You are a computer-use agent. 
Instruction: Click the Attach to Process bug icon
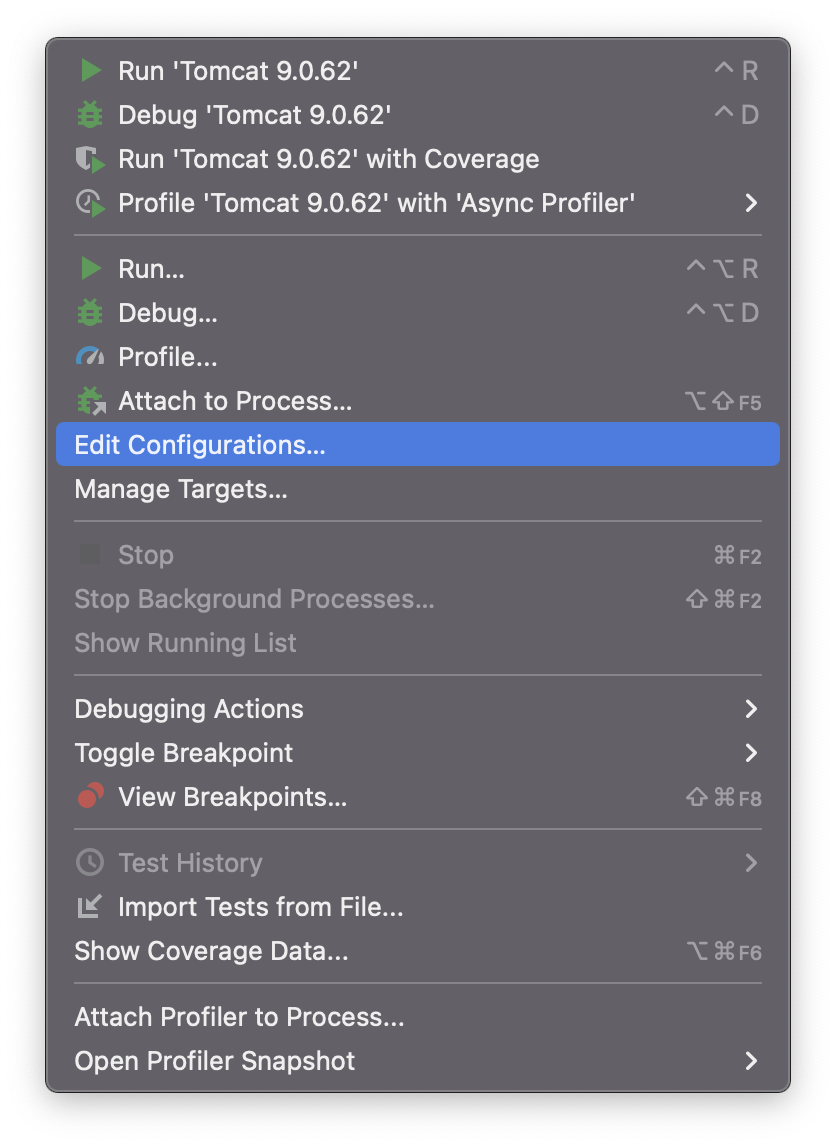(91, 401)
